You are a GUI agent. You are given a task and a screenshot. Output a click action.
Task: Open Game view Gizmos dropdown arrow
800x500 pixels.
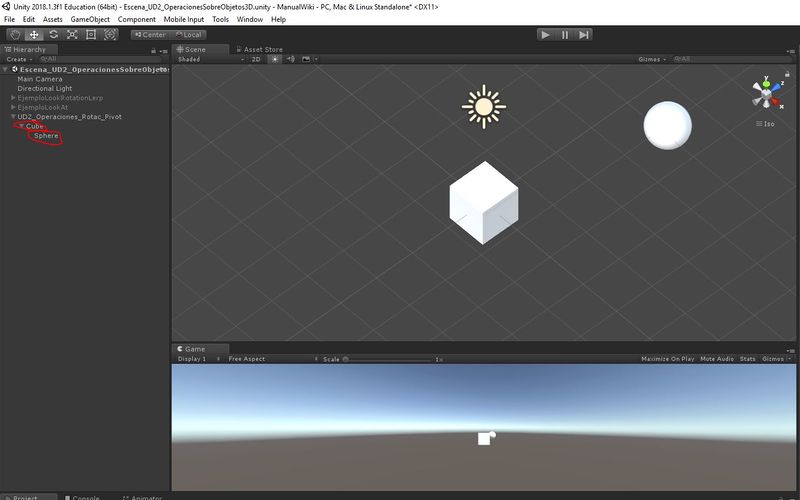tap(789, 359)
